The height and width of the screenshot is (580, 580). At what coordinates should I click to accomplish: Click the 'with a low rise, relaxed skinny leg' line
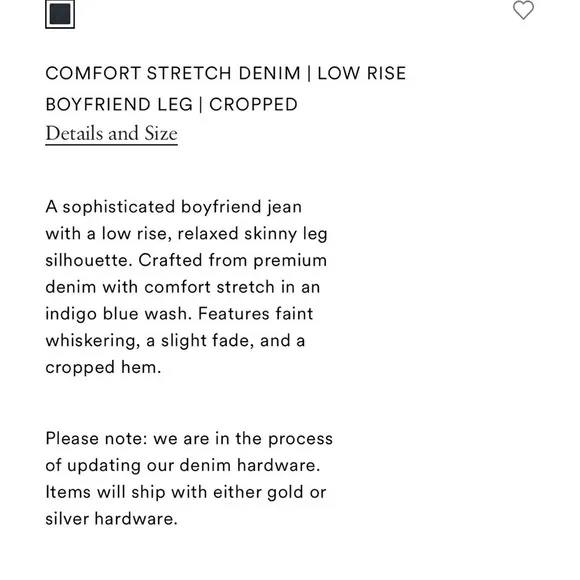point(186,234)
